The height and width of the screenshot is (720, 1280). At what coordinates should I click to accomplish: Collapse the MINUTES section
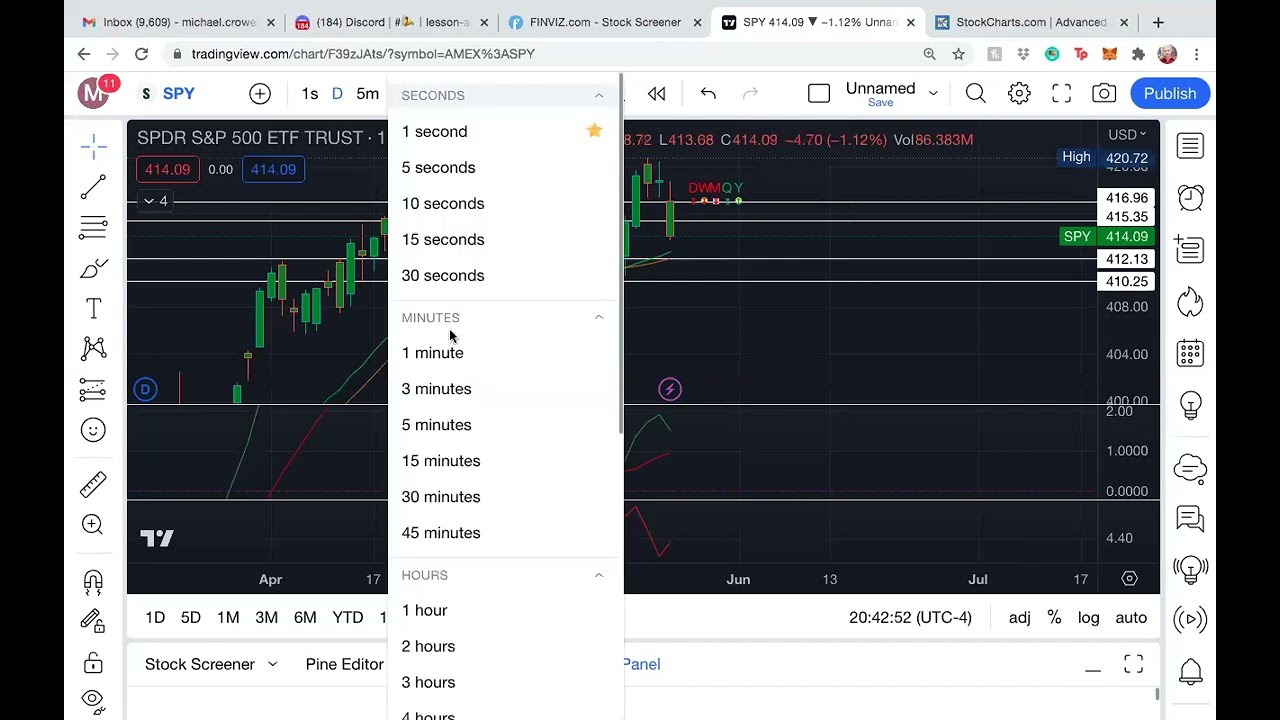pyautogui.click(x=599, y=317)
